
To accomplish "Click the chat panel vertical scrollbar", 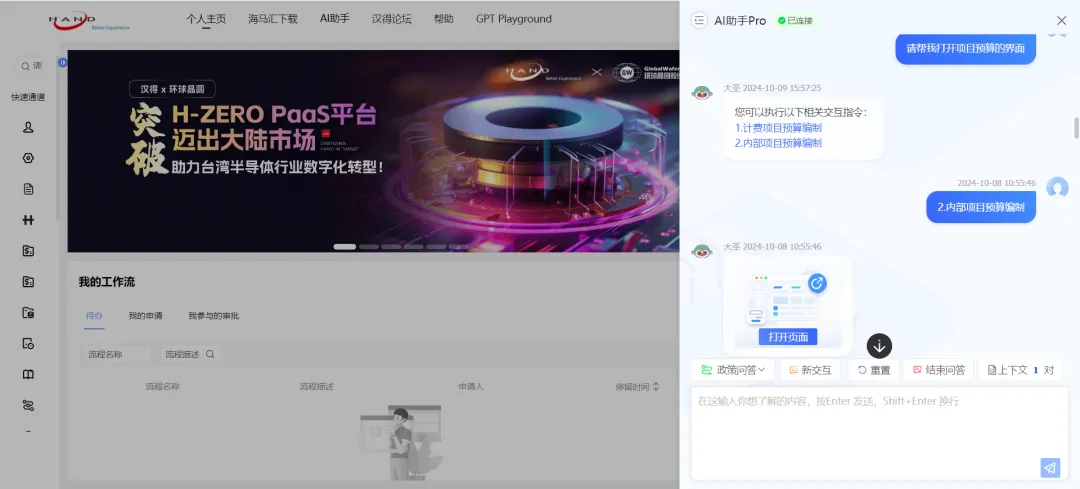I will click(x=1076, y=127).
